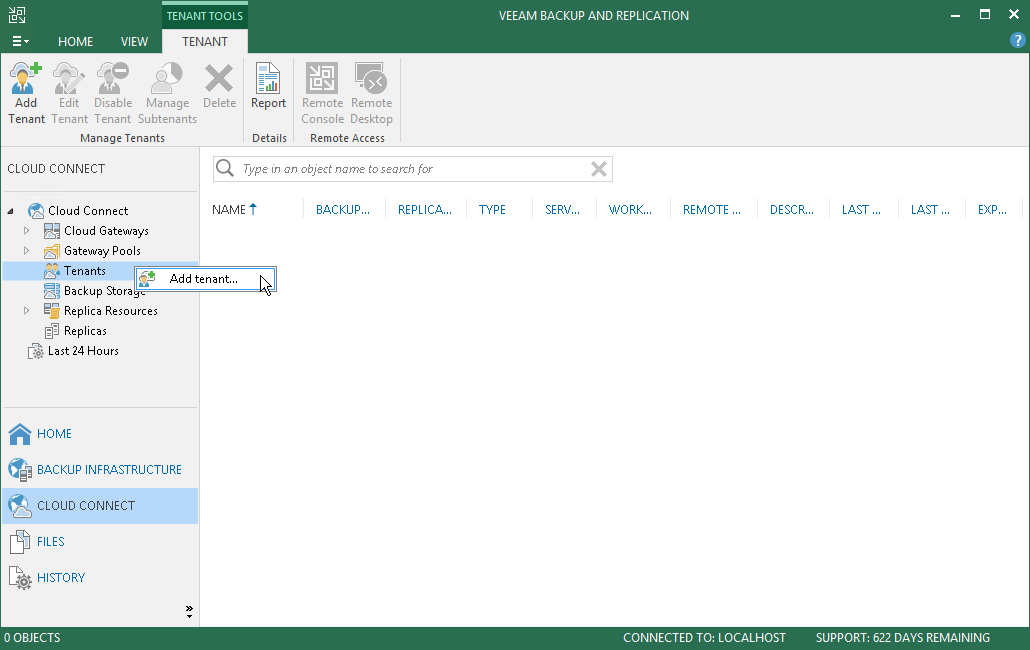Open the main hamburger menu
1030x650 pixels.
[20, 41]
